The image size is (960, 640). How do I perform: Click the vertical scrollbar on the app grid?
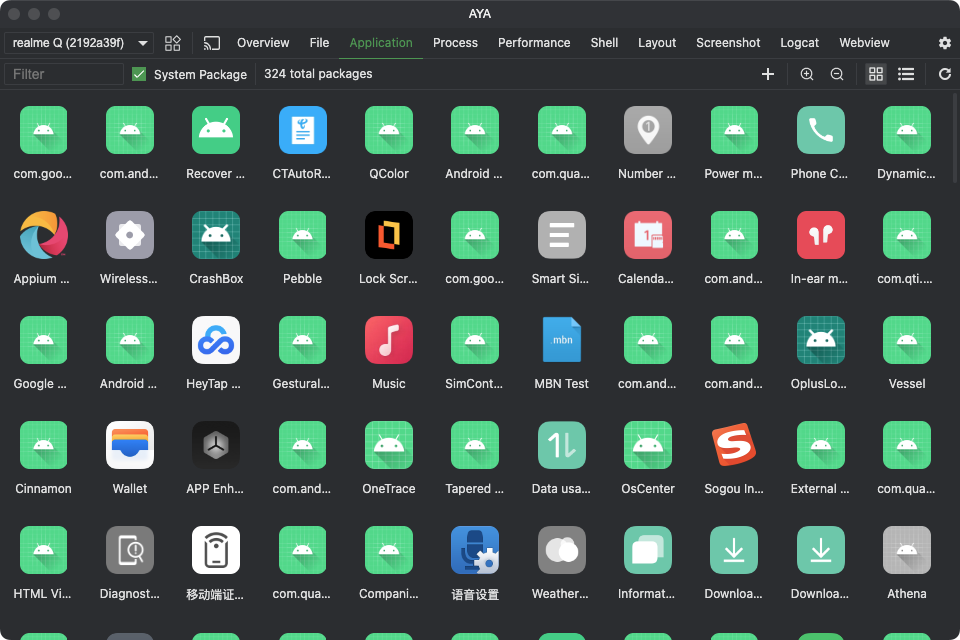coord(955,138)
